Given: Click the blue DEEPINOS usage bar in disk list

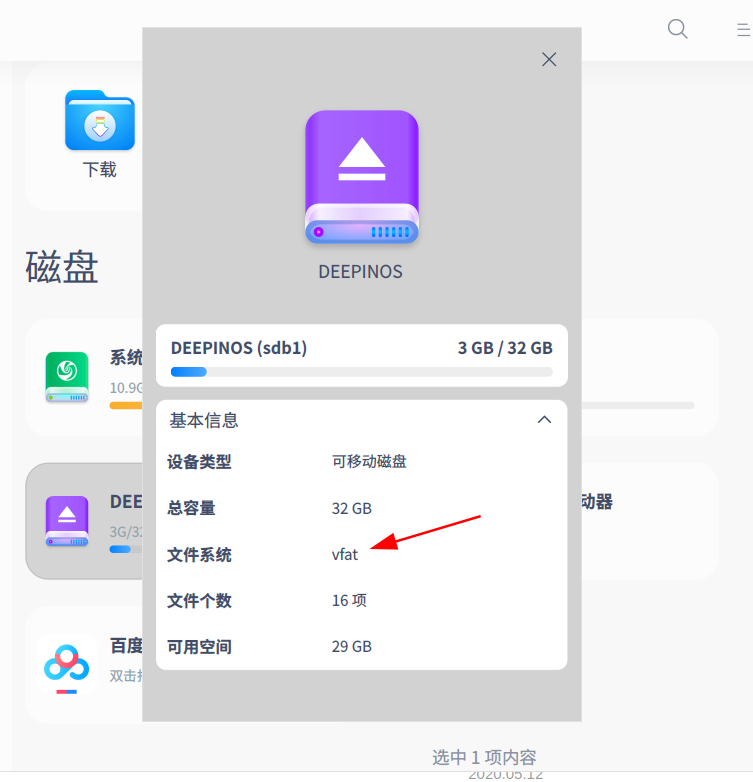Looking at the screenshot, I should click(120, 549).
